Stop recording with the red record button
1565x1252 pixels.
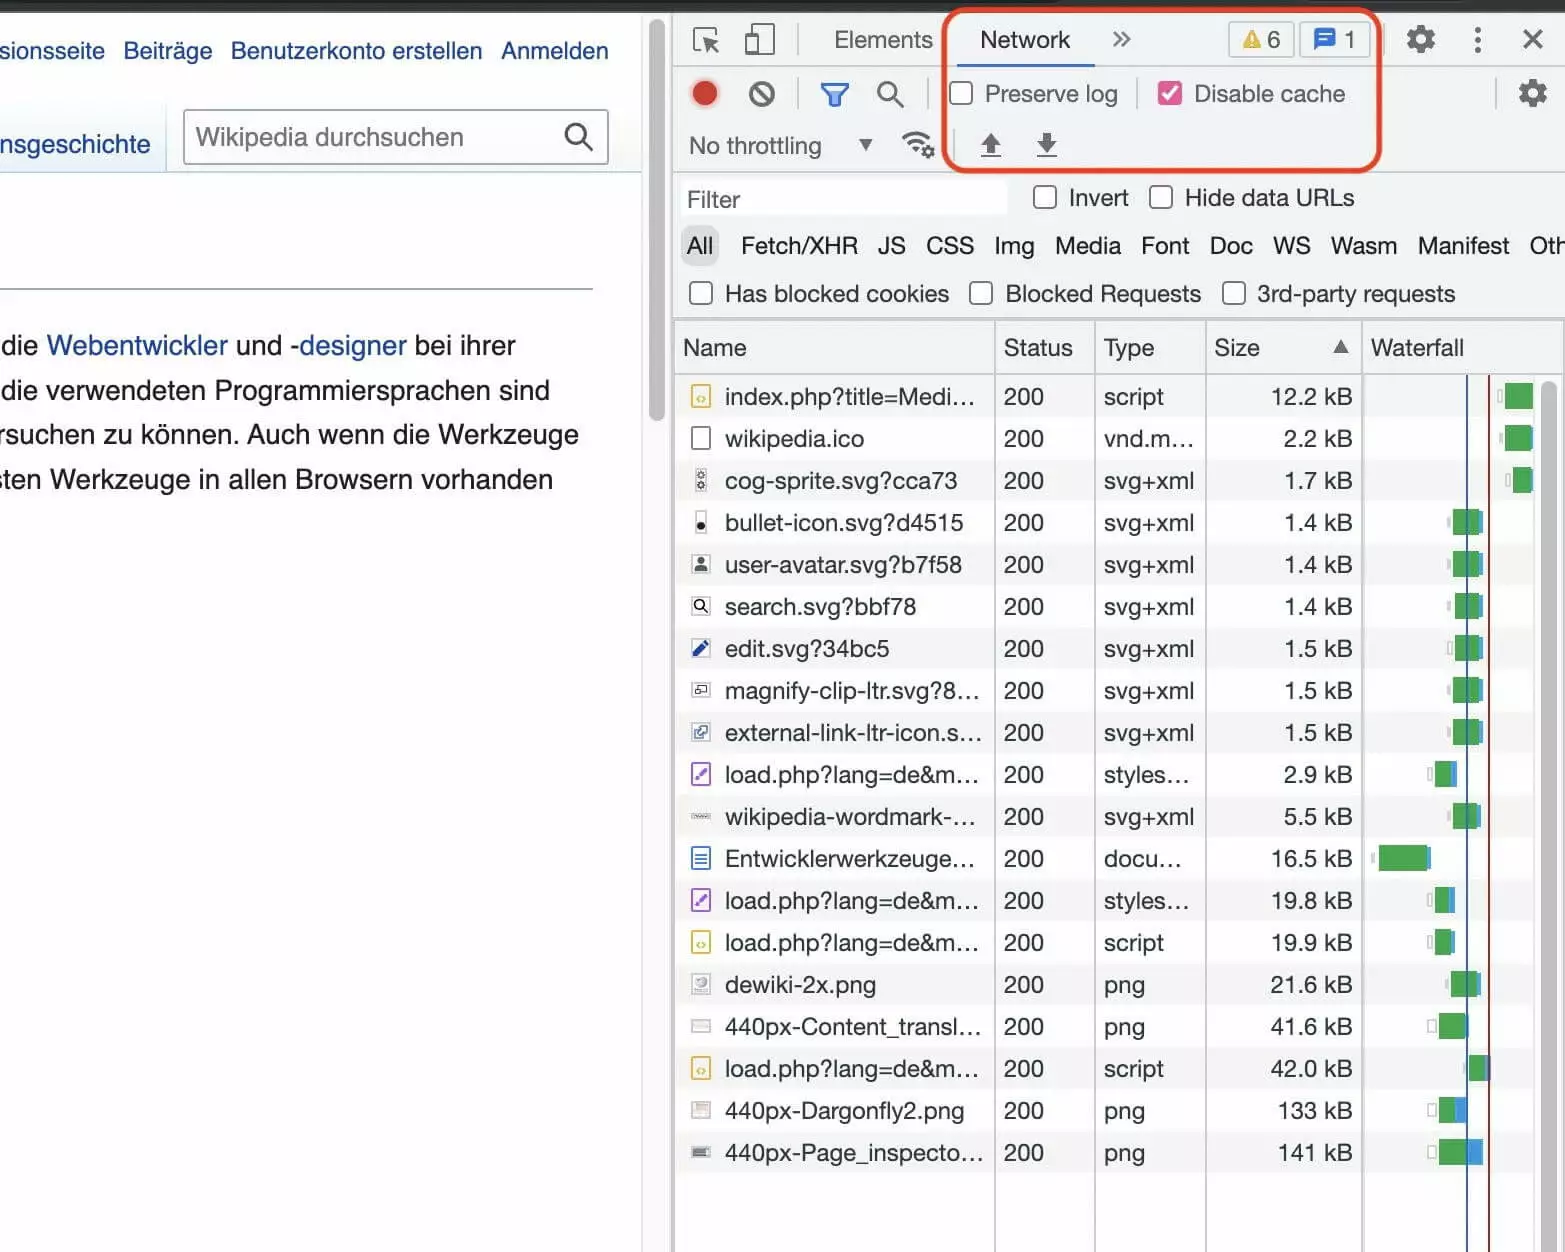tap(705, 93)
